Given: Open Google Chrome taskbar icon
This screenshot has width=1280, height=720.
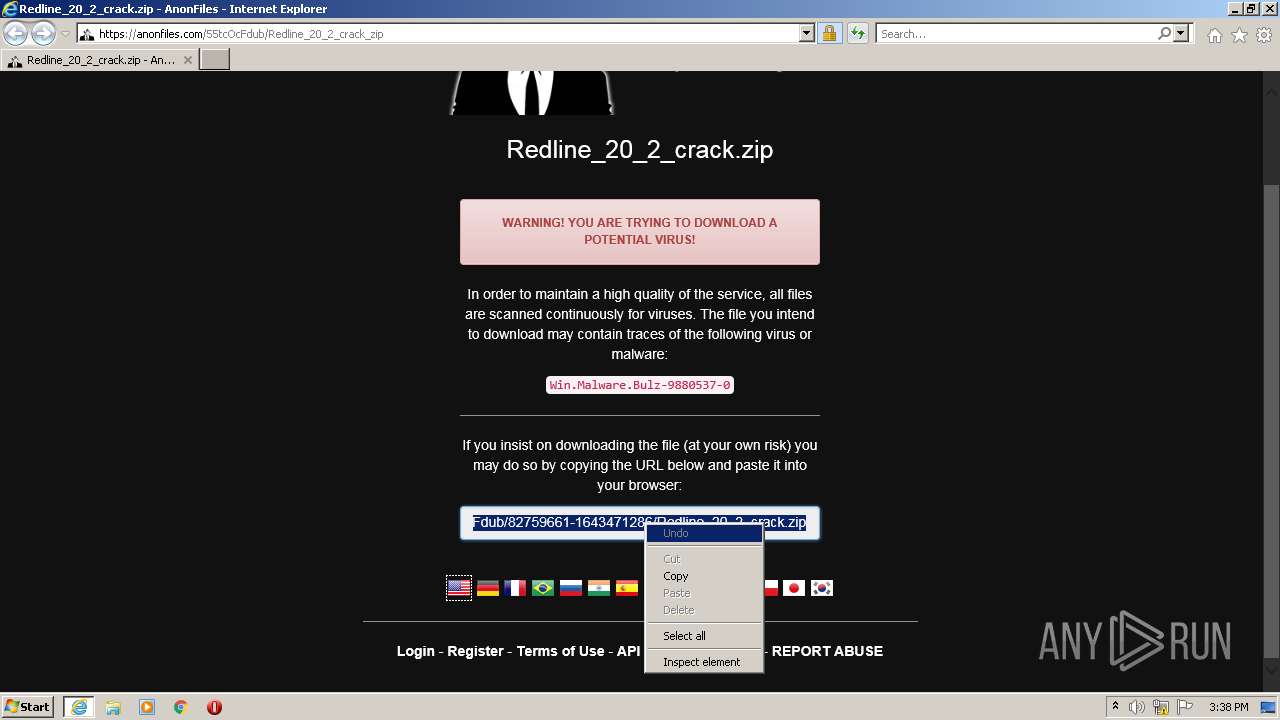Looking at the screenshot, I should point(181,707).
